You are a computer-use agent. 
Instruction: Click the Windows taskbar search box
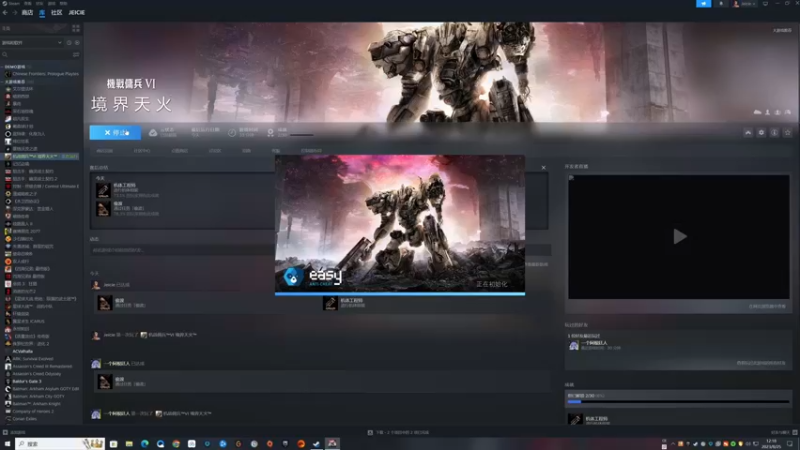coord(60,444)
